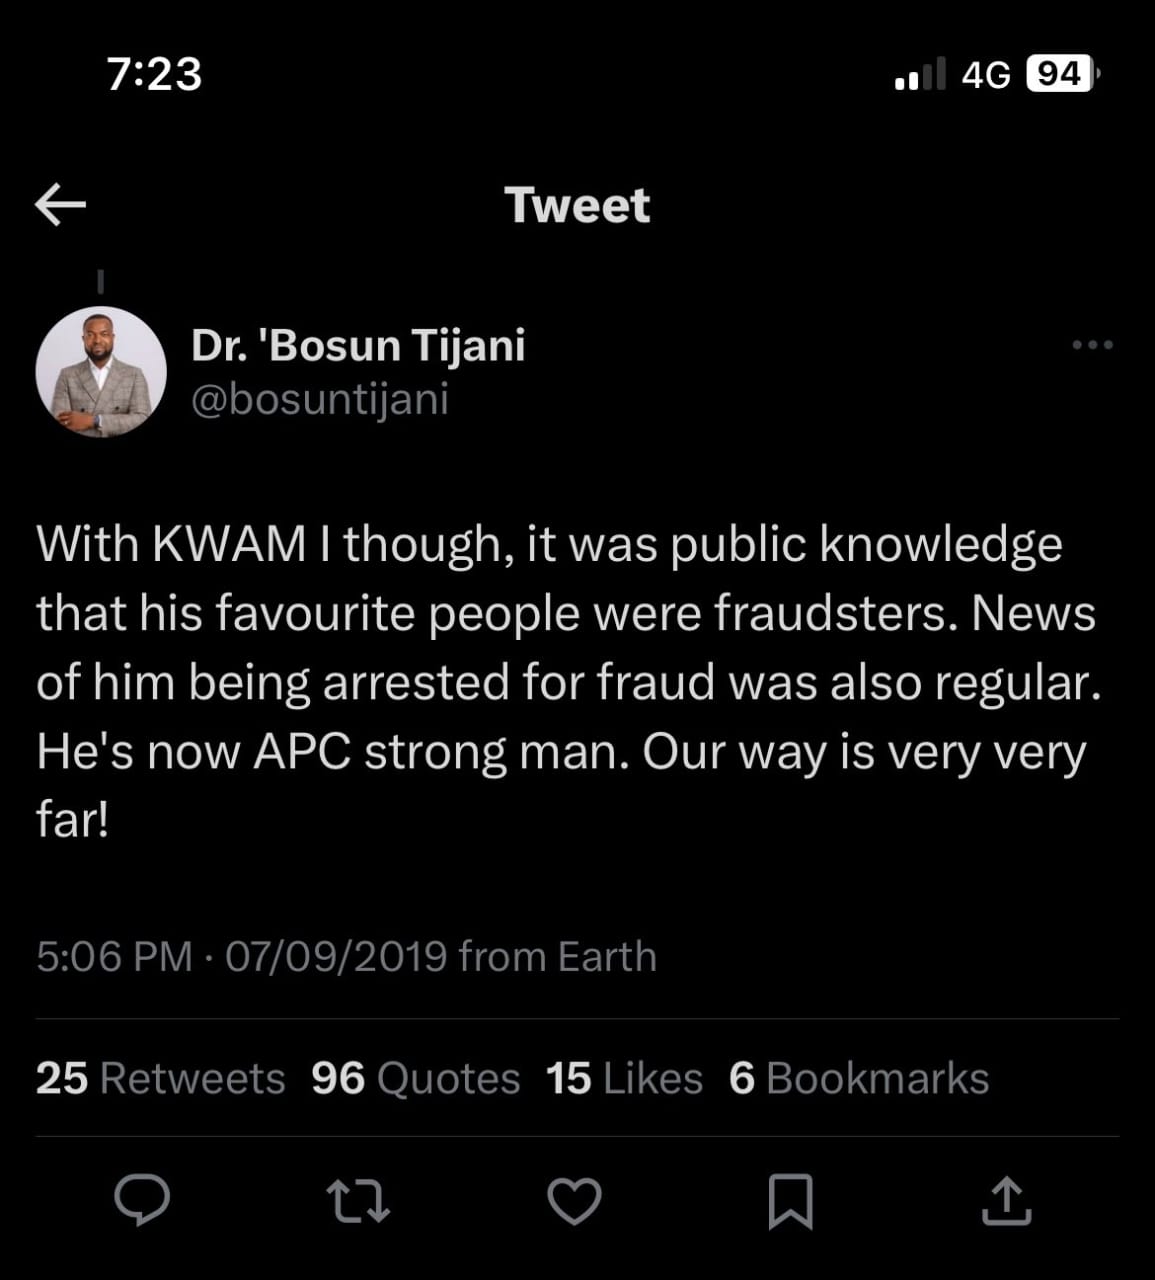This screenshot has height=1280, width=1155.
Task: Bookmark this tweet with ribbon icon
Action: click(790, 1200)
